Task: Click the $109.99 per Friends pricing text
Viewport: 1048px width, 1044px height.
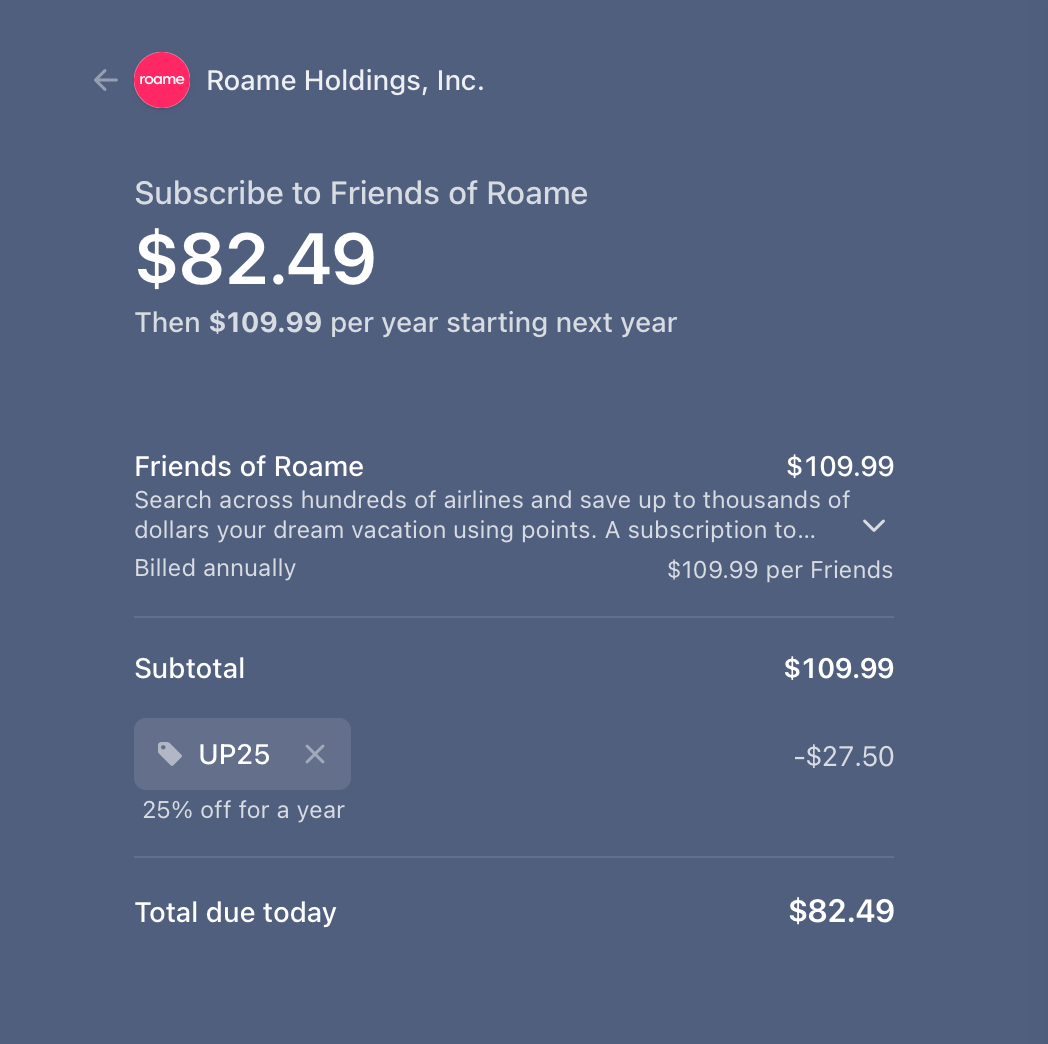Action: click(780, 569)
